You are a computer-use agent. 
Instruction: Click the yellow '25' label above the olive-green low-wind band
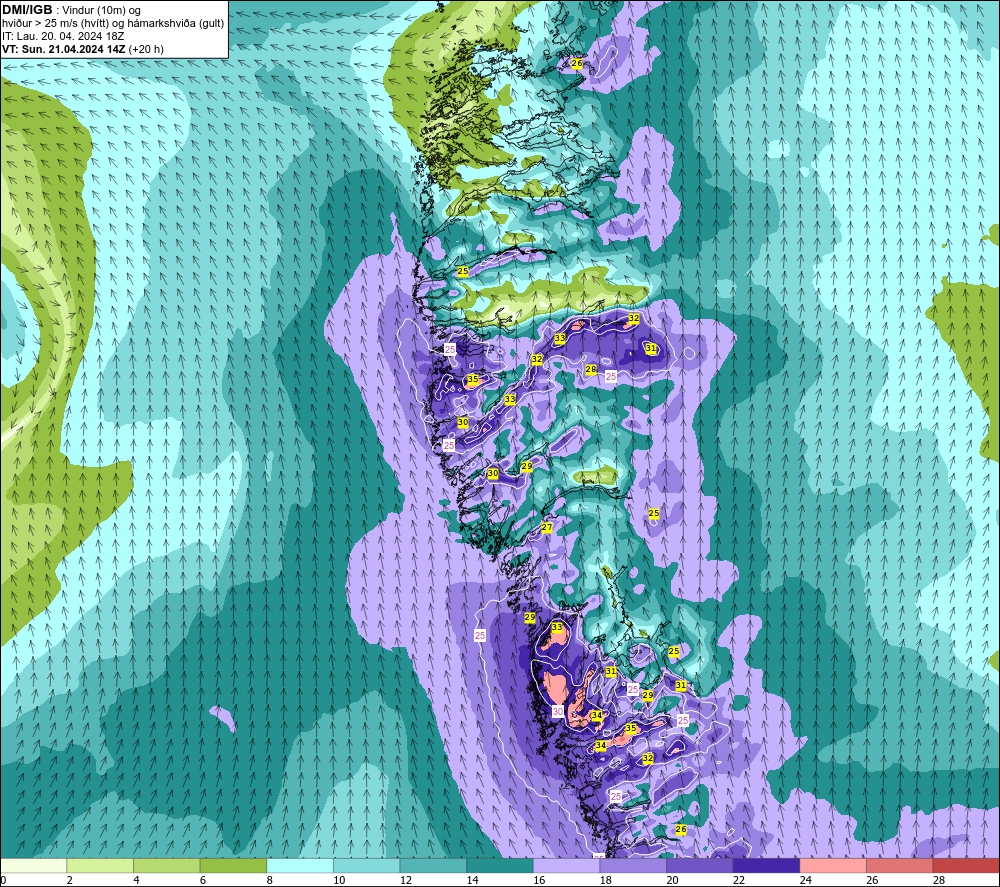coord(463,272)
